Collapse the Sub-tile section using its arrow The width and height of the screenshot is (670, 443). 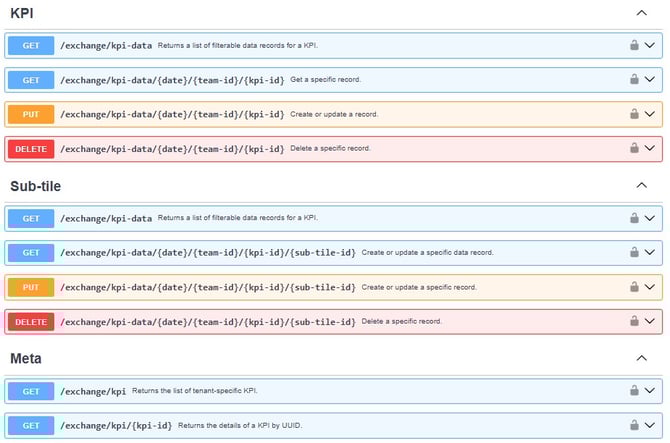click(x=641, y=185)
